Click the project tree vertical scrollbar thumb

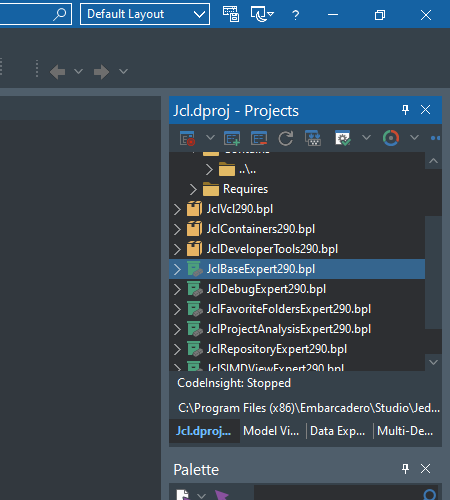tap(433, 273)
